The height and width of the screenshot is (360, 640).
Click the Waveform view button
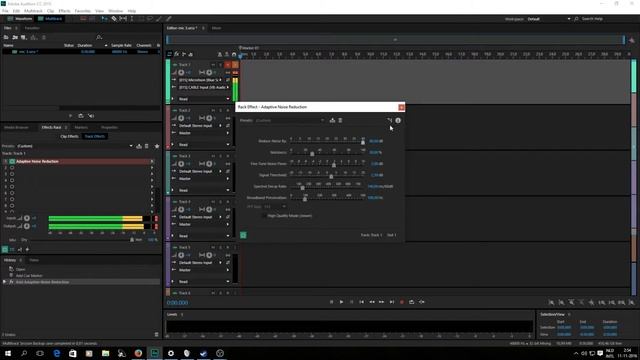(20, 19)
